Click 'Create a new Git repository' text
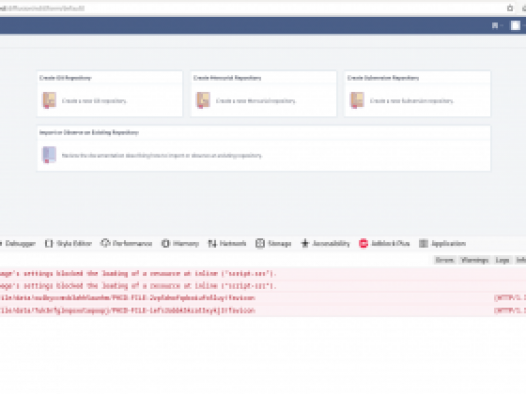526x394 pixels. [x=94, y=101]
